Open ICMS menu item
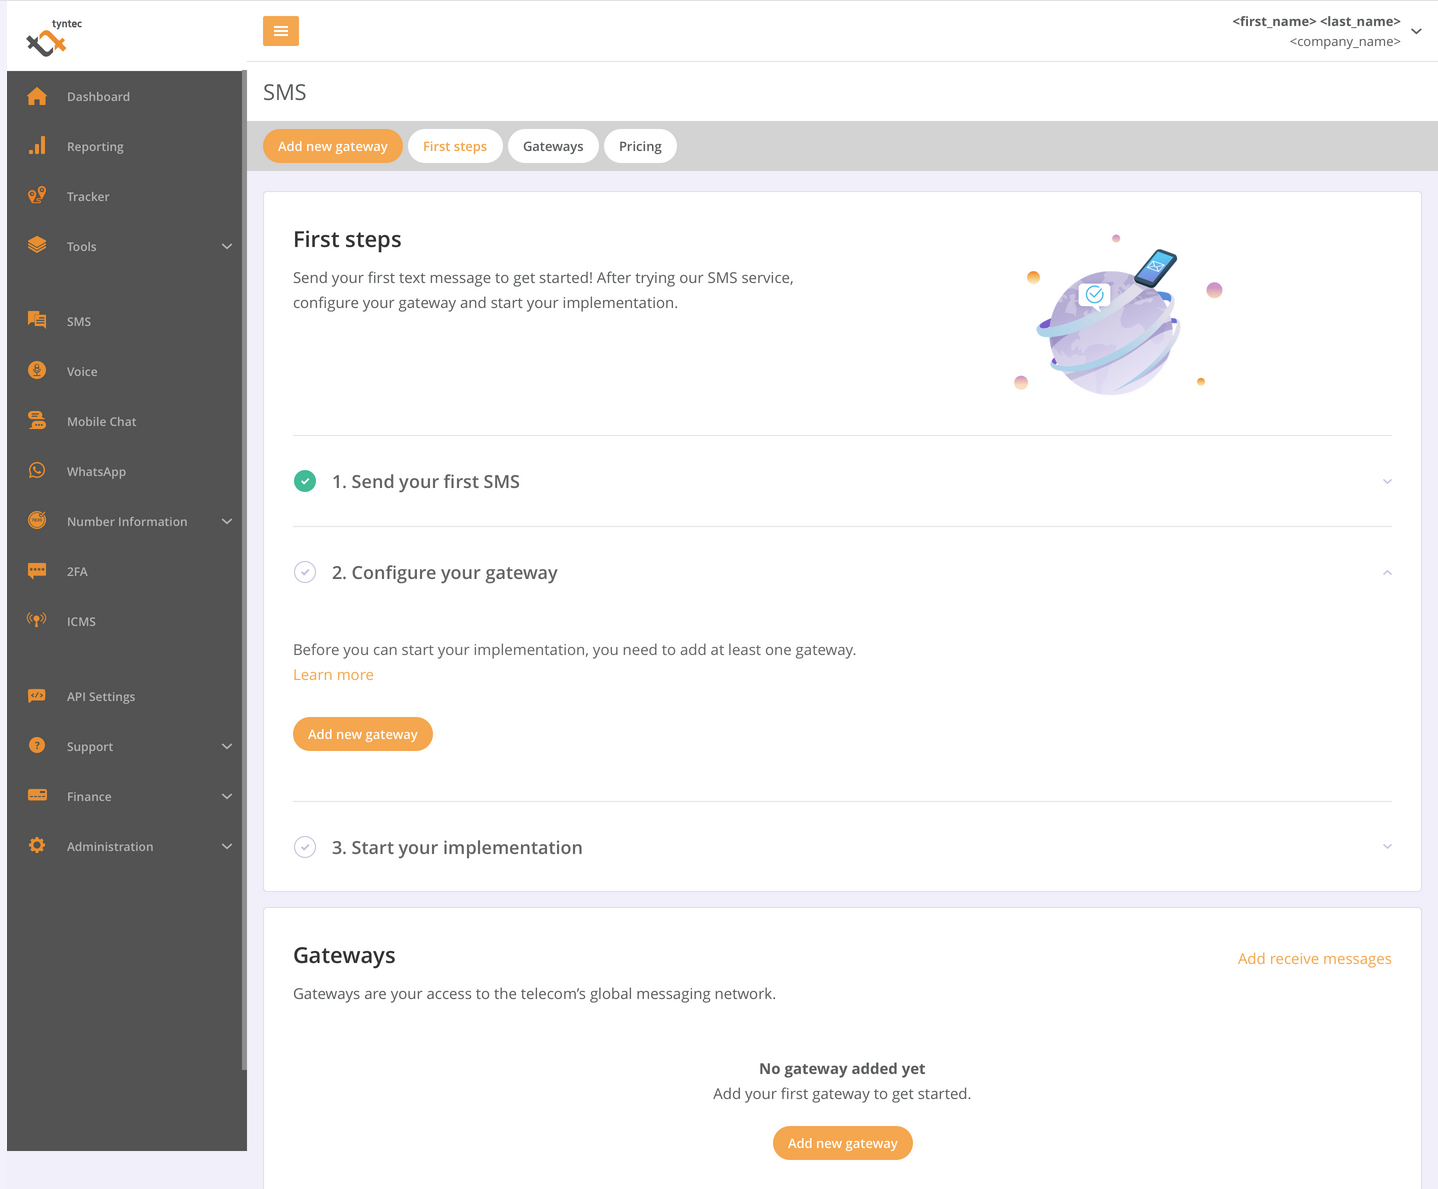The height and width of the screenshot is (1189, 1438). pyautogui.click(x=81, y=621)
